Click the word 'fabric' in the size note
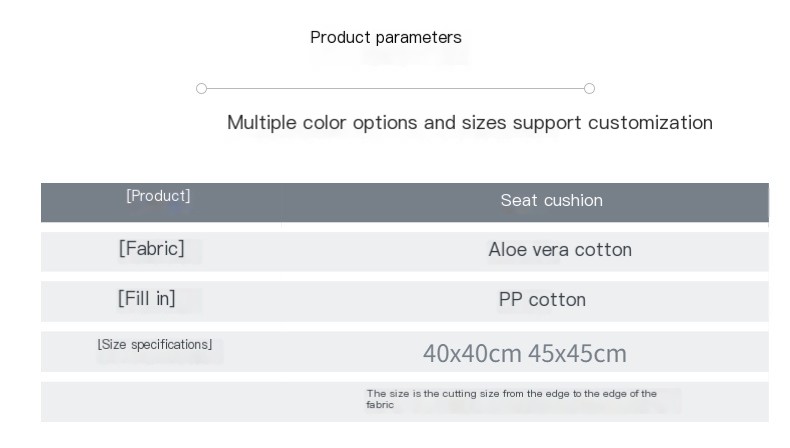Image resolution: width=790 pixels, height=448 pixels. (380, 405)
